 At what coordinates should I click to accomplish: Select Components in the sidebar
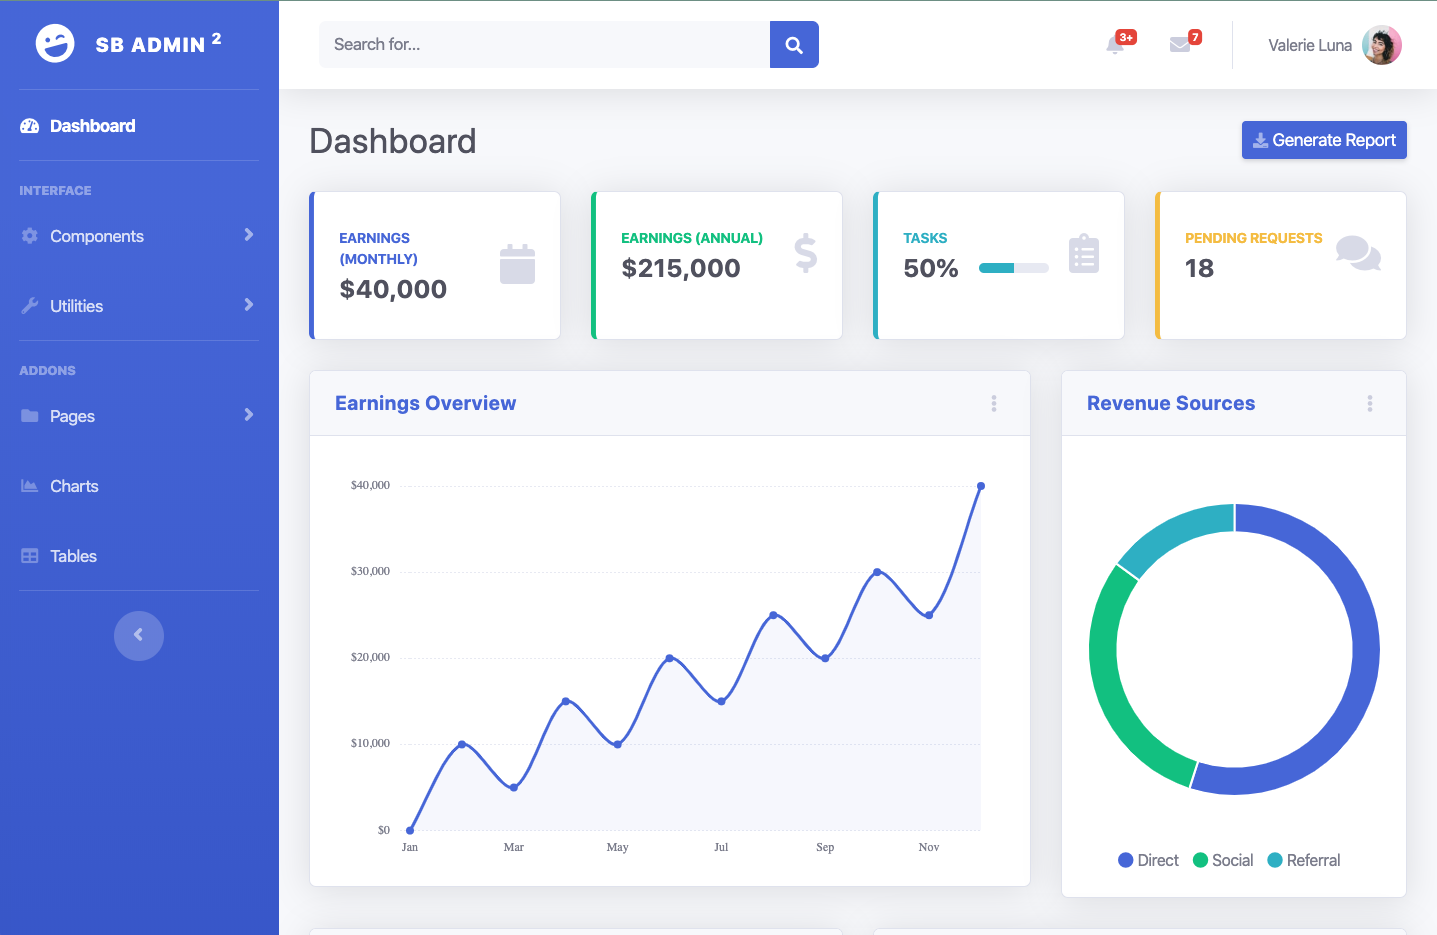point(139,236)
